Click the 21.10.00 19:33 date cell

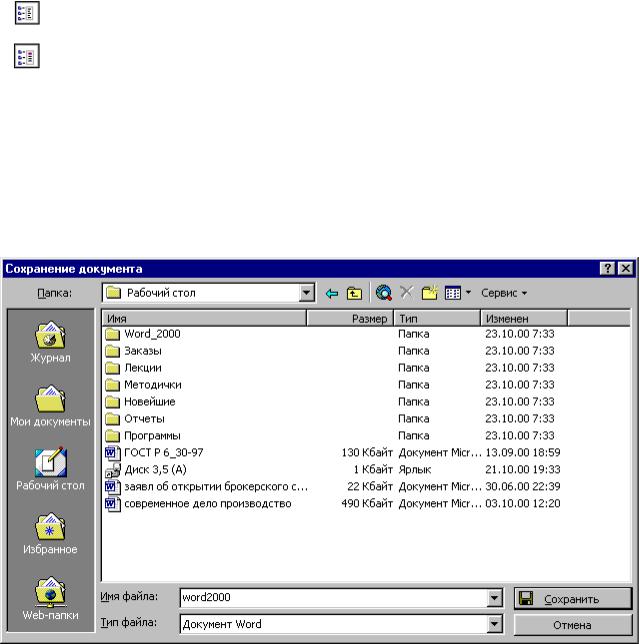click(523, 469)
